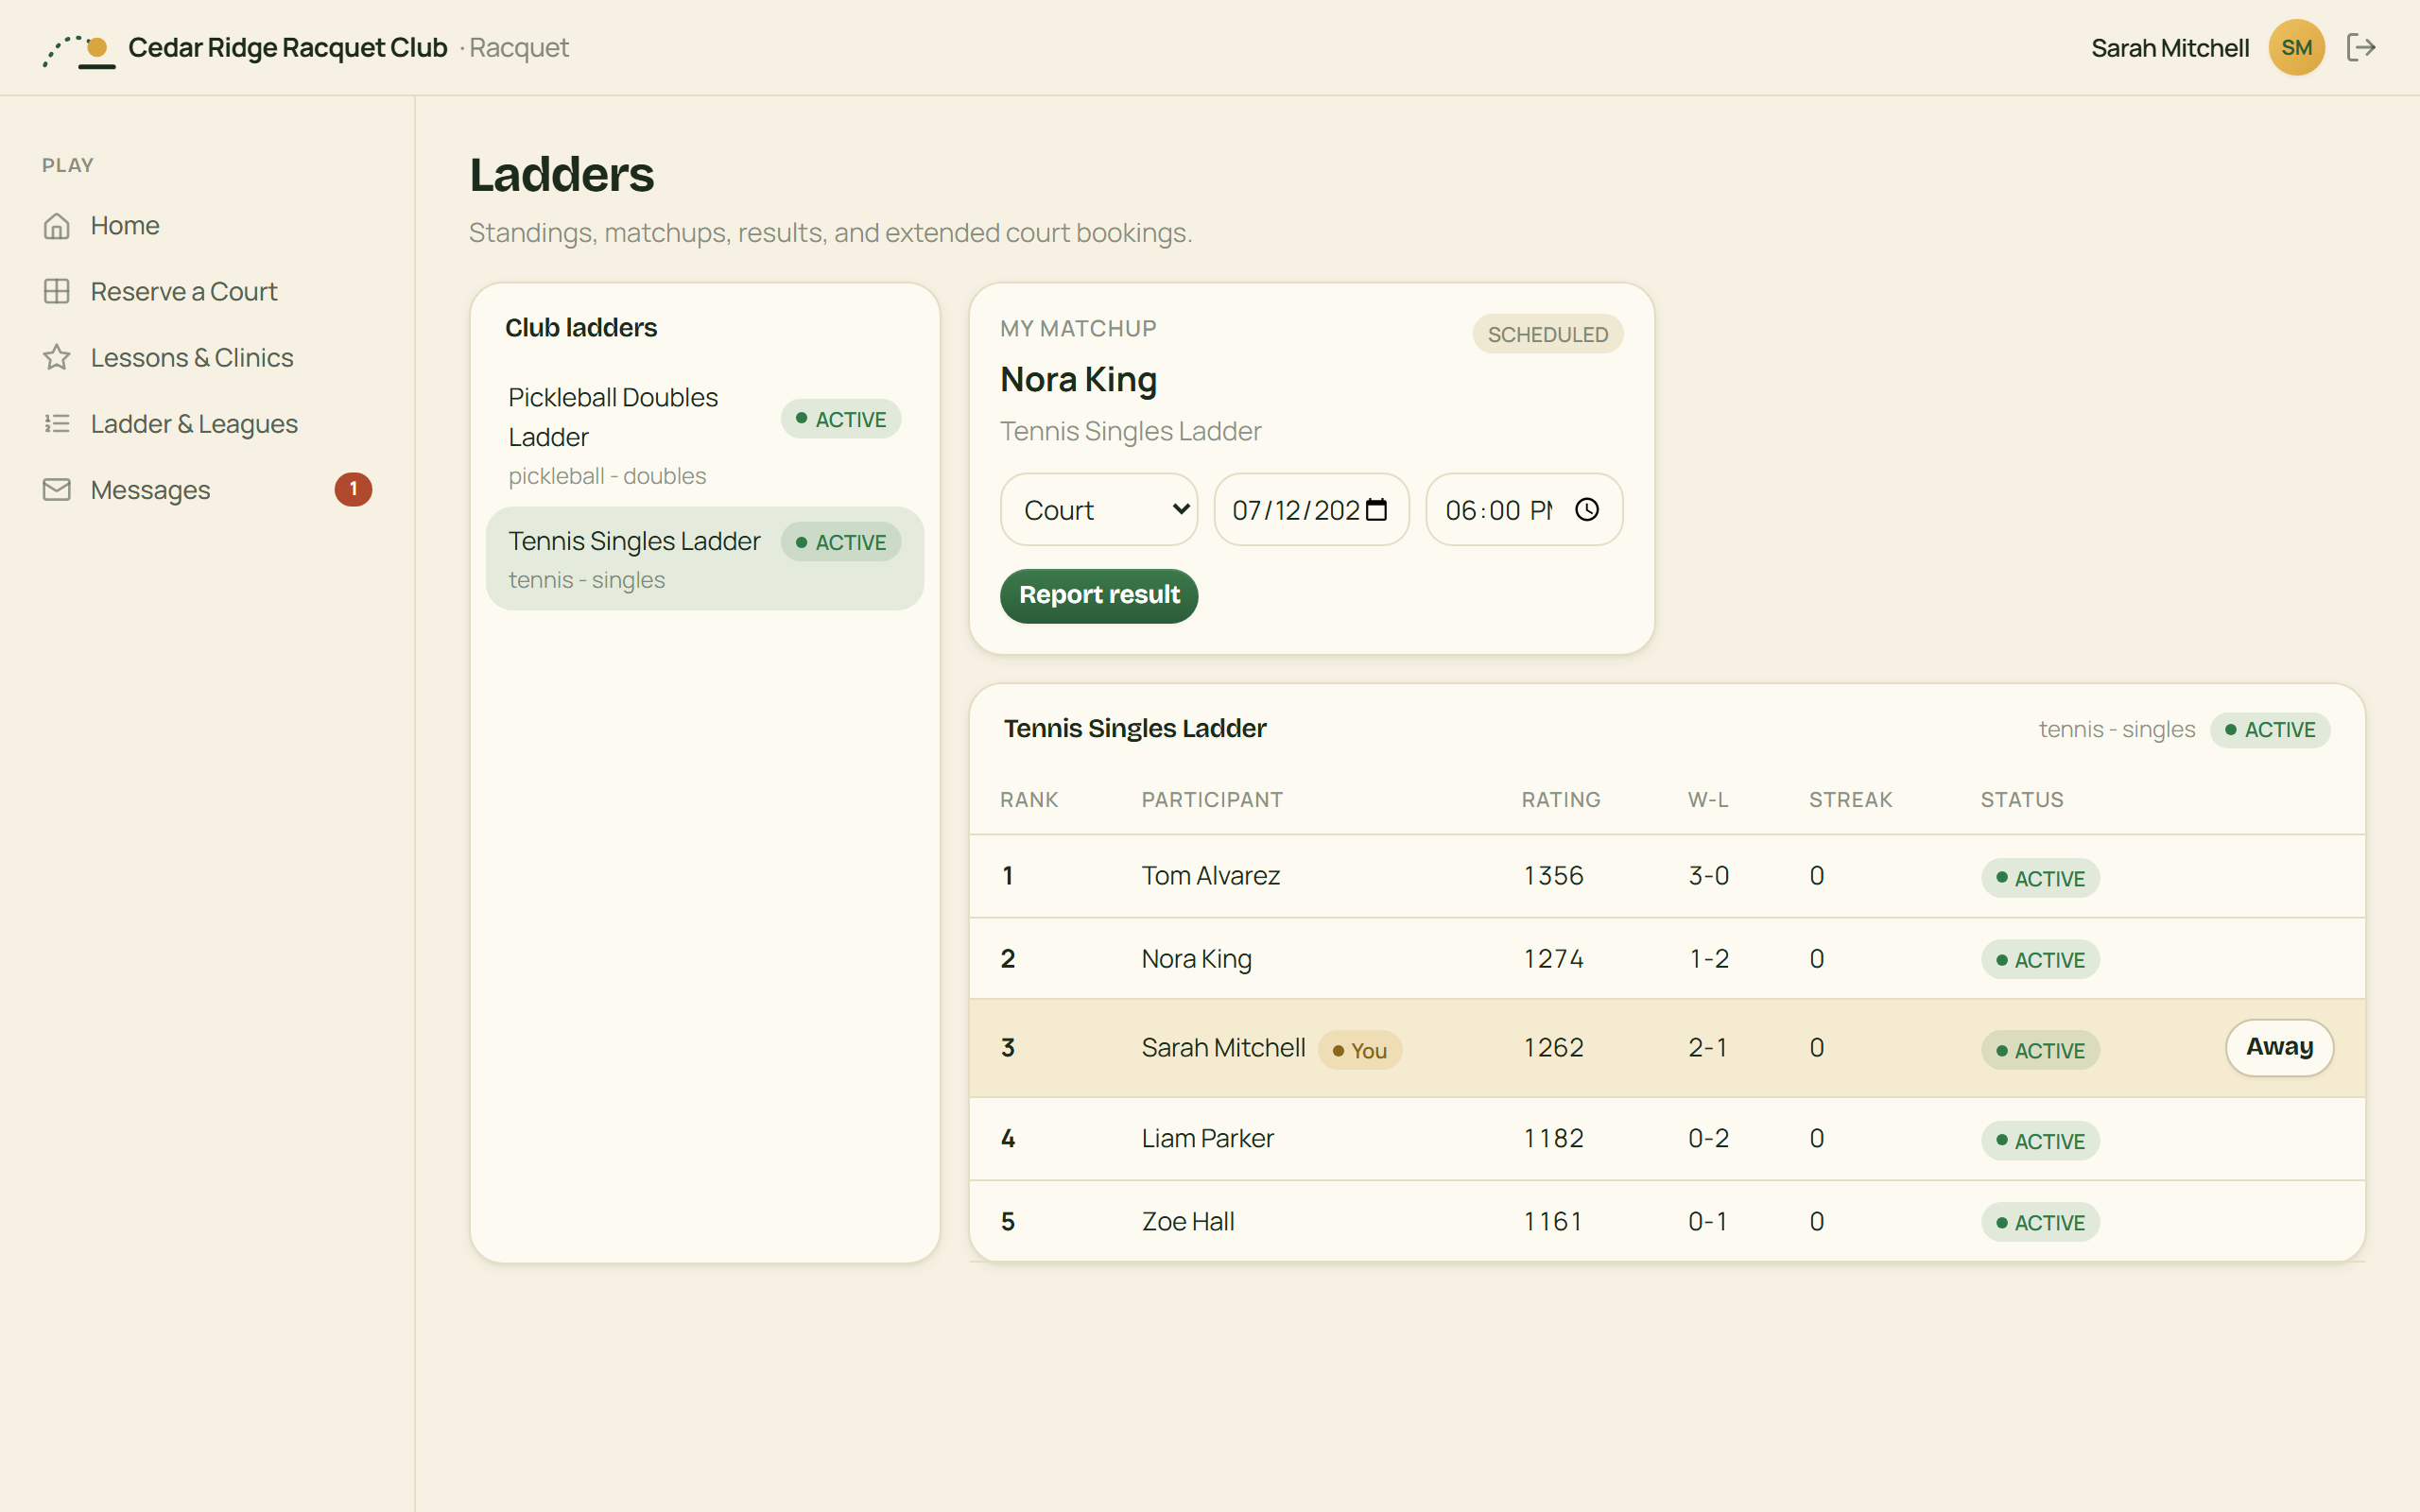This screenshot has height=1512, width=2420.
Task: Click the Cedar Ridge Racquet Club logo icon
Action: (79, 49)
